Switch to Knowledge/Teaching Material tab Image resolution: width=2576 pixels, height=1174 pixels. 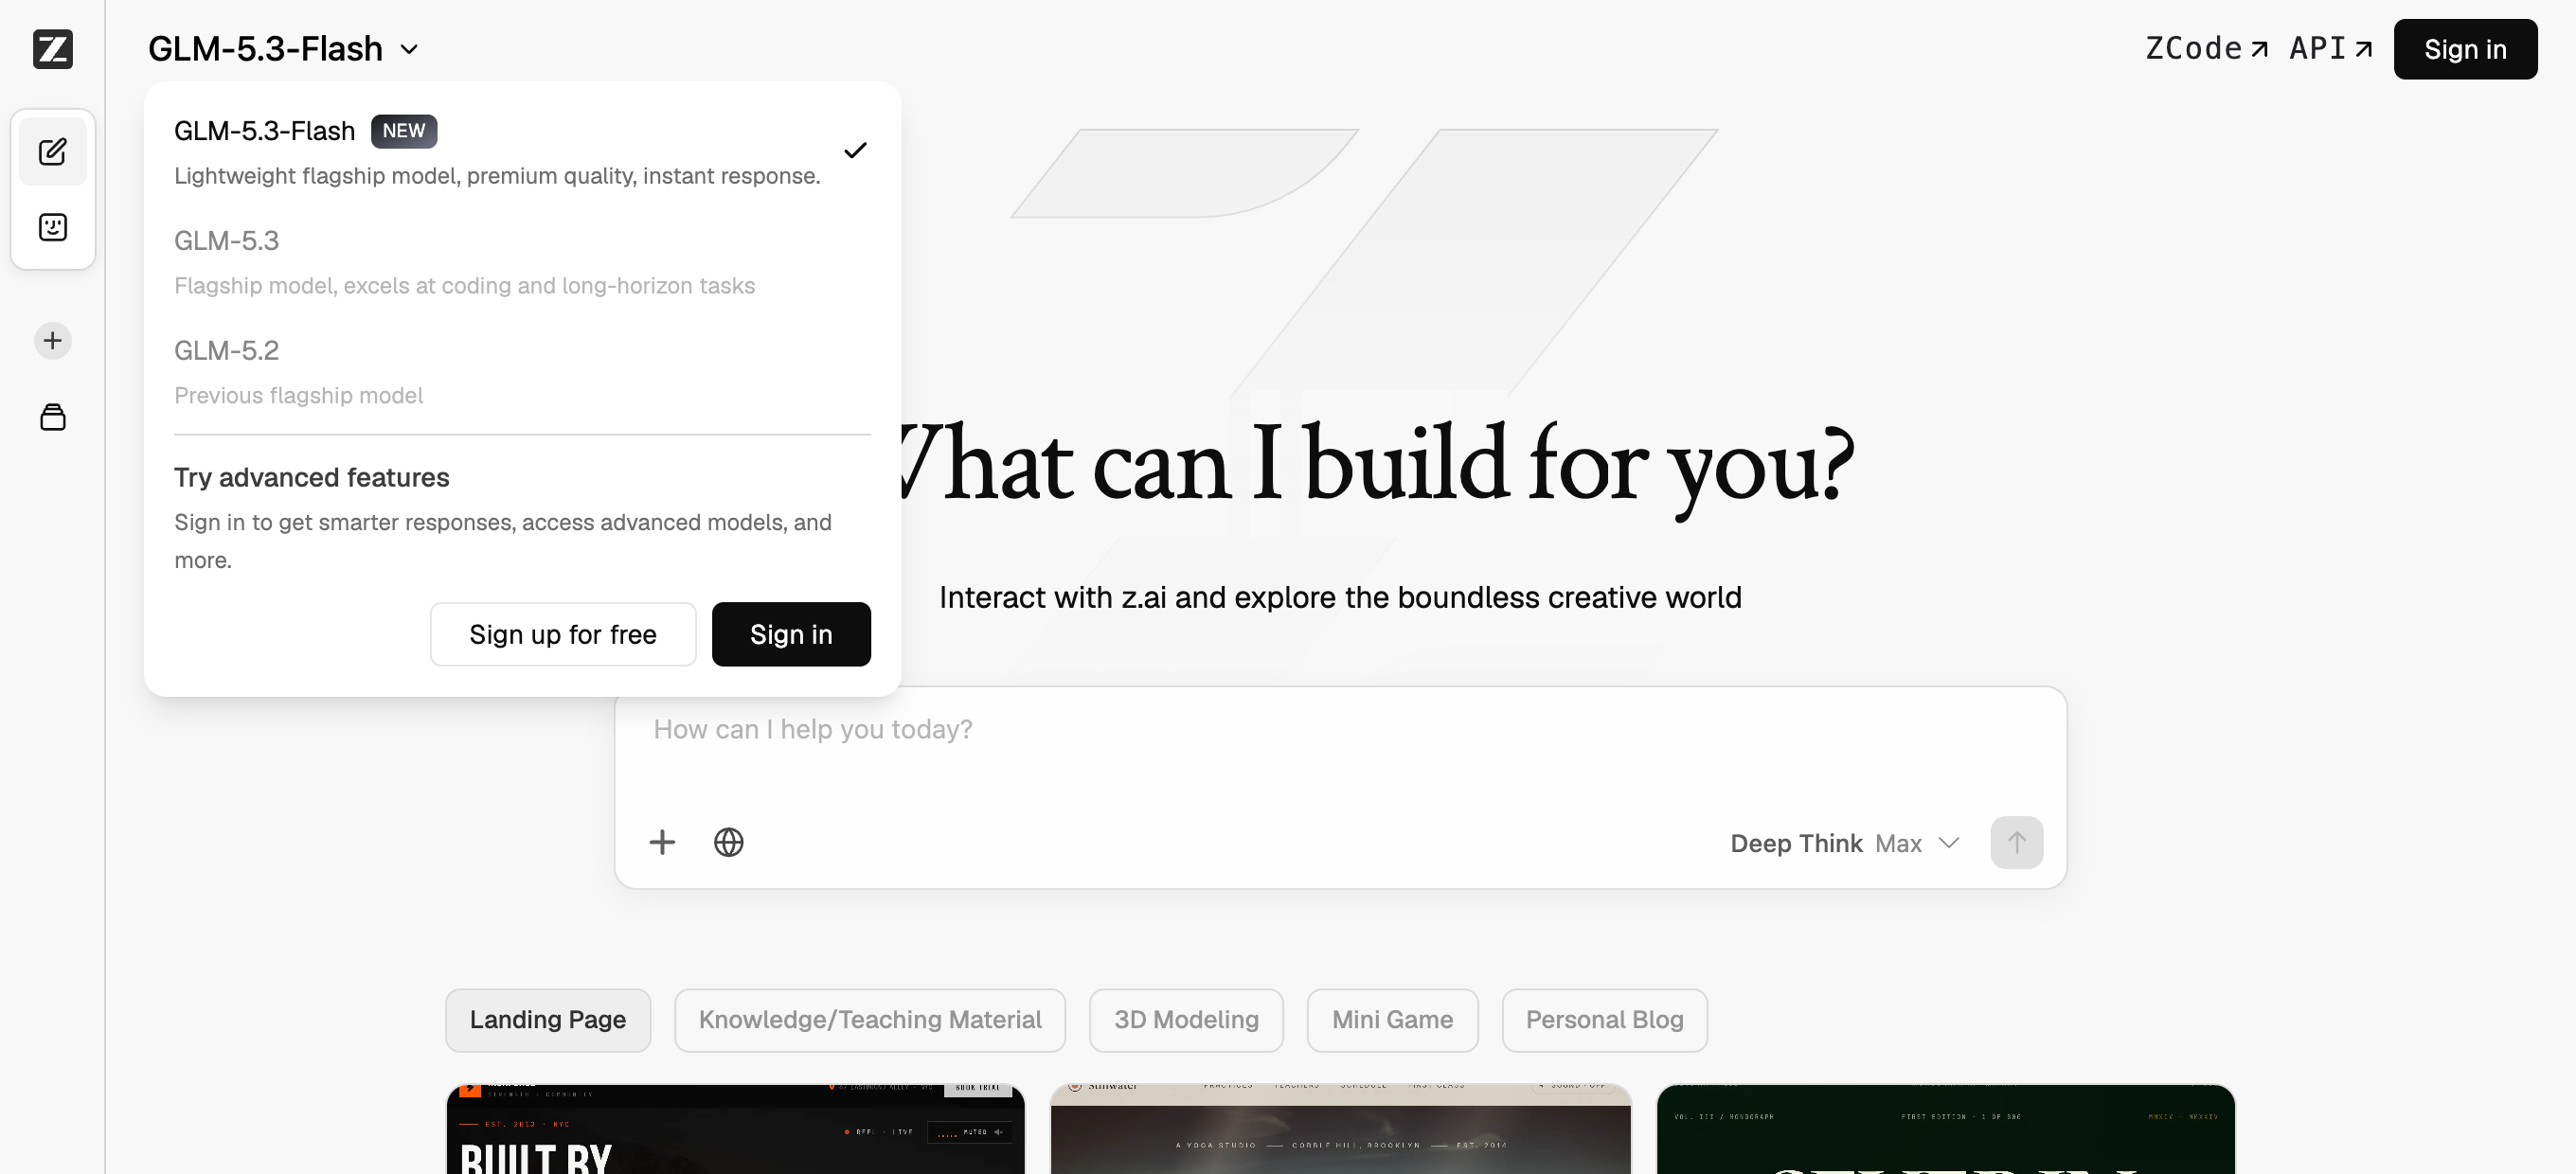[x=870, y=1020]
